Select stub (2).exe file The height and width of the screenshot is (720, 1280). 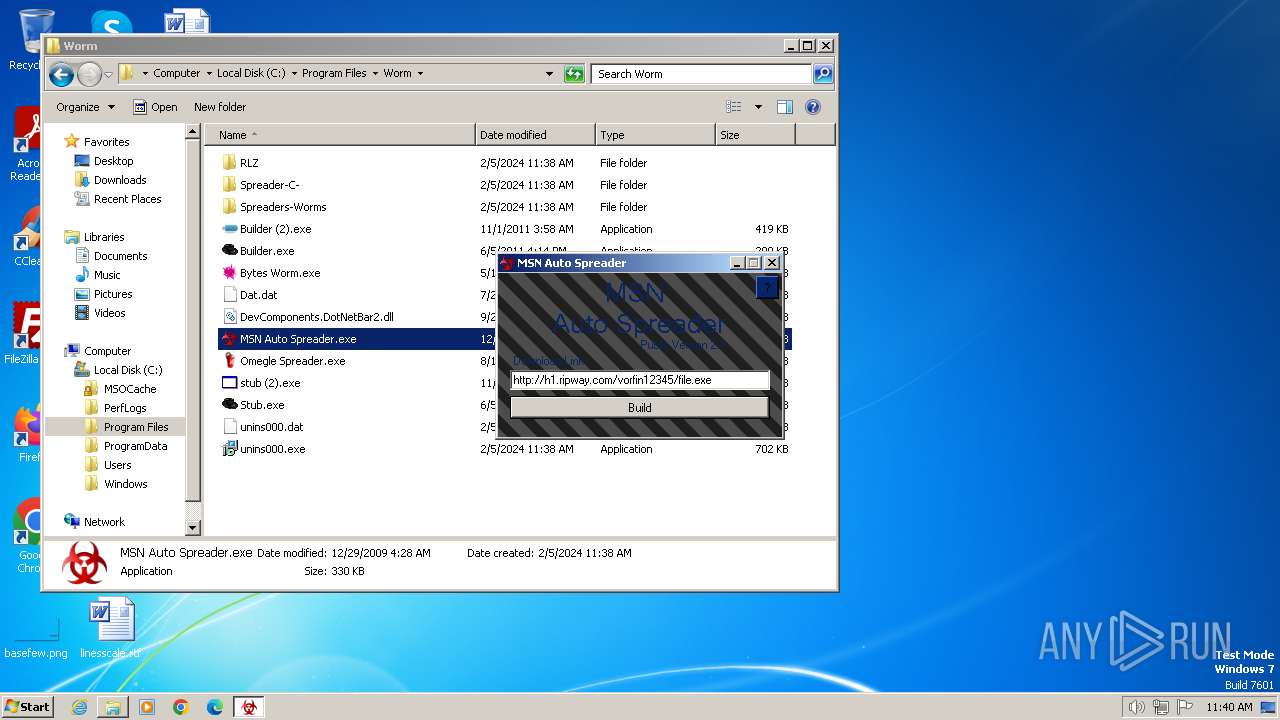point(270,383)
